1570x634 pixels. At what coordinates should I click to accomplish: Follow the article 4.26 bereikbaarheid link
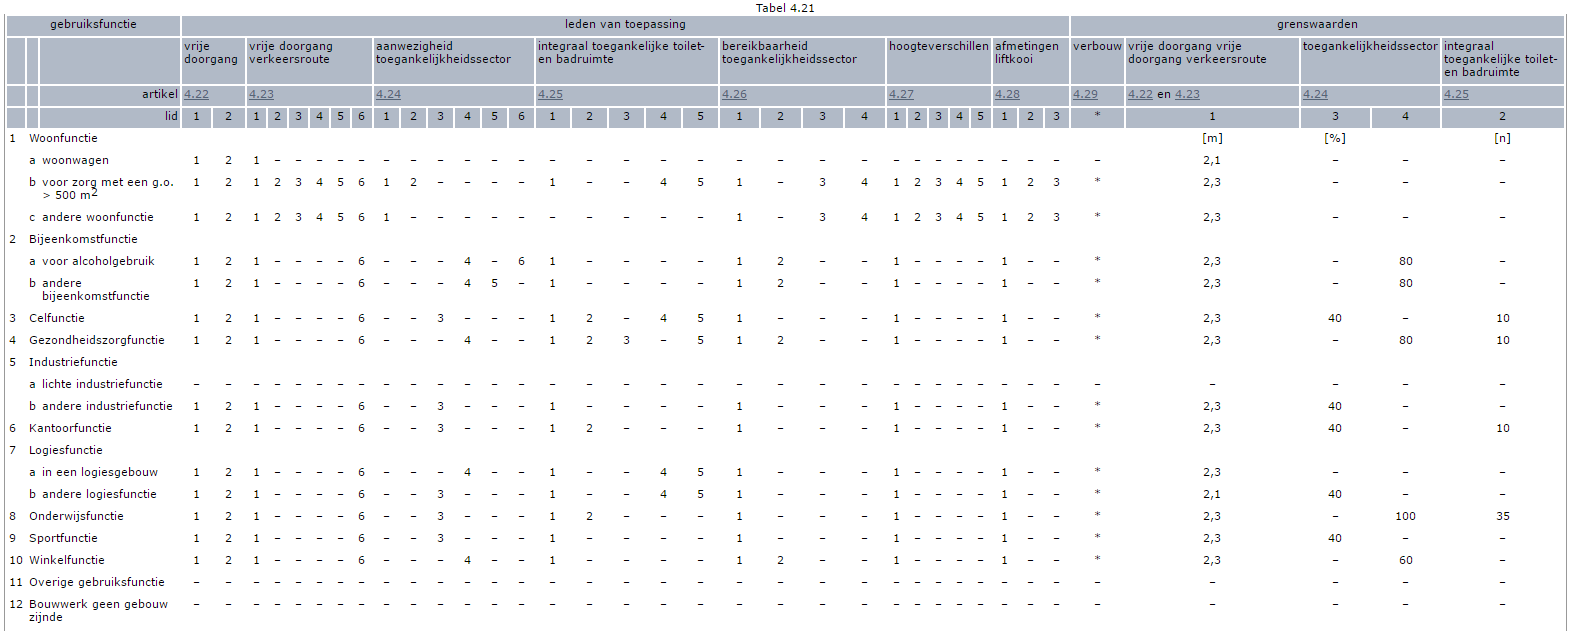coord(734,94)
